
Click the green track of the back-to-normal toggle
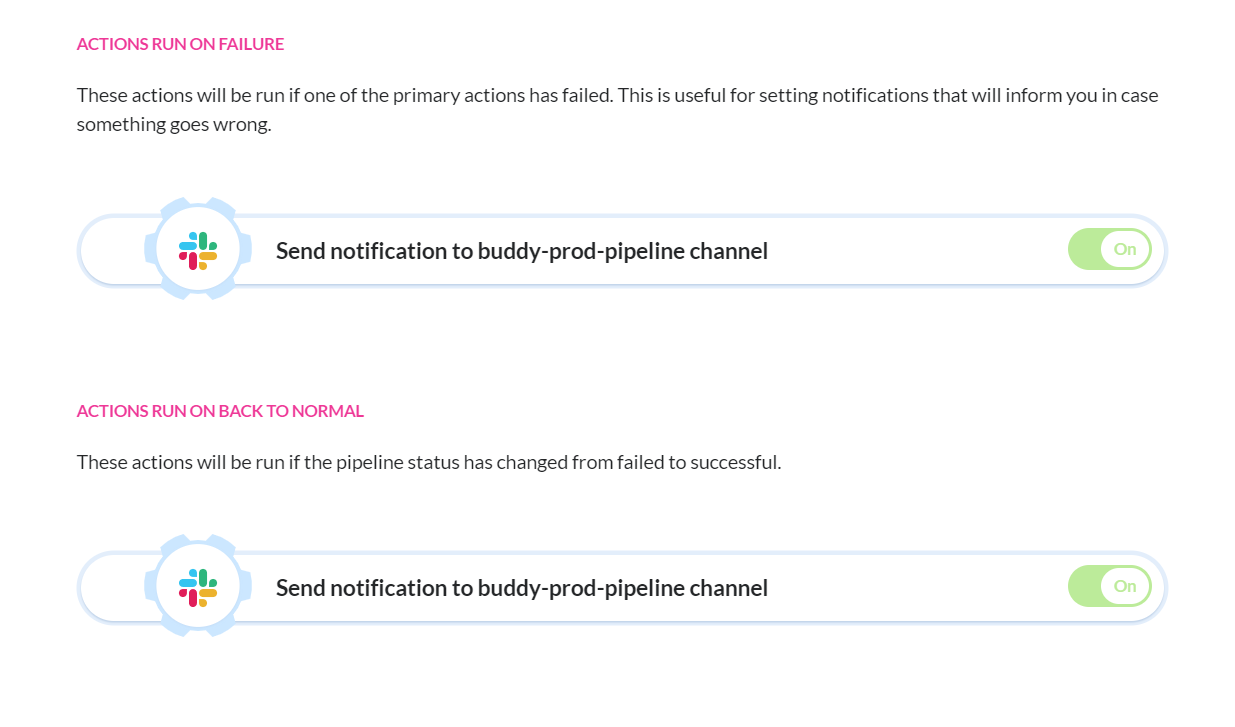(1084, 586)
